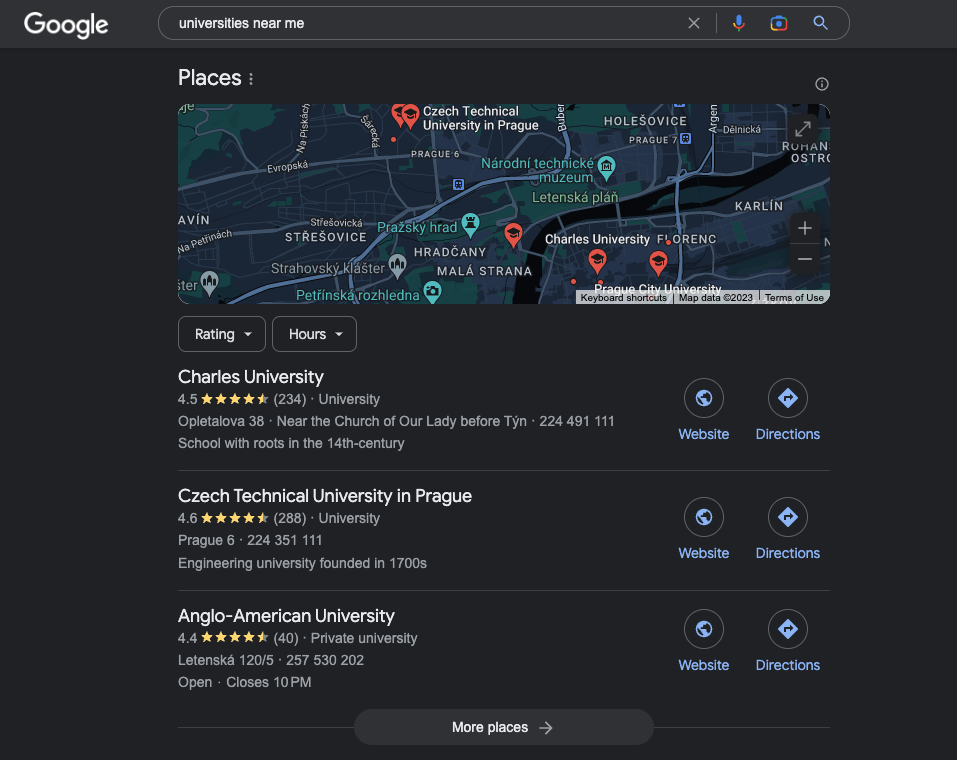Click the Charles University map pin
Image resolution: width=957 pixels, height=760 pixels.
(597, 261)
